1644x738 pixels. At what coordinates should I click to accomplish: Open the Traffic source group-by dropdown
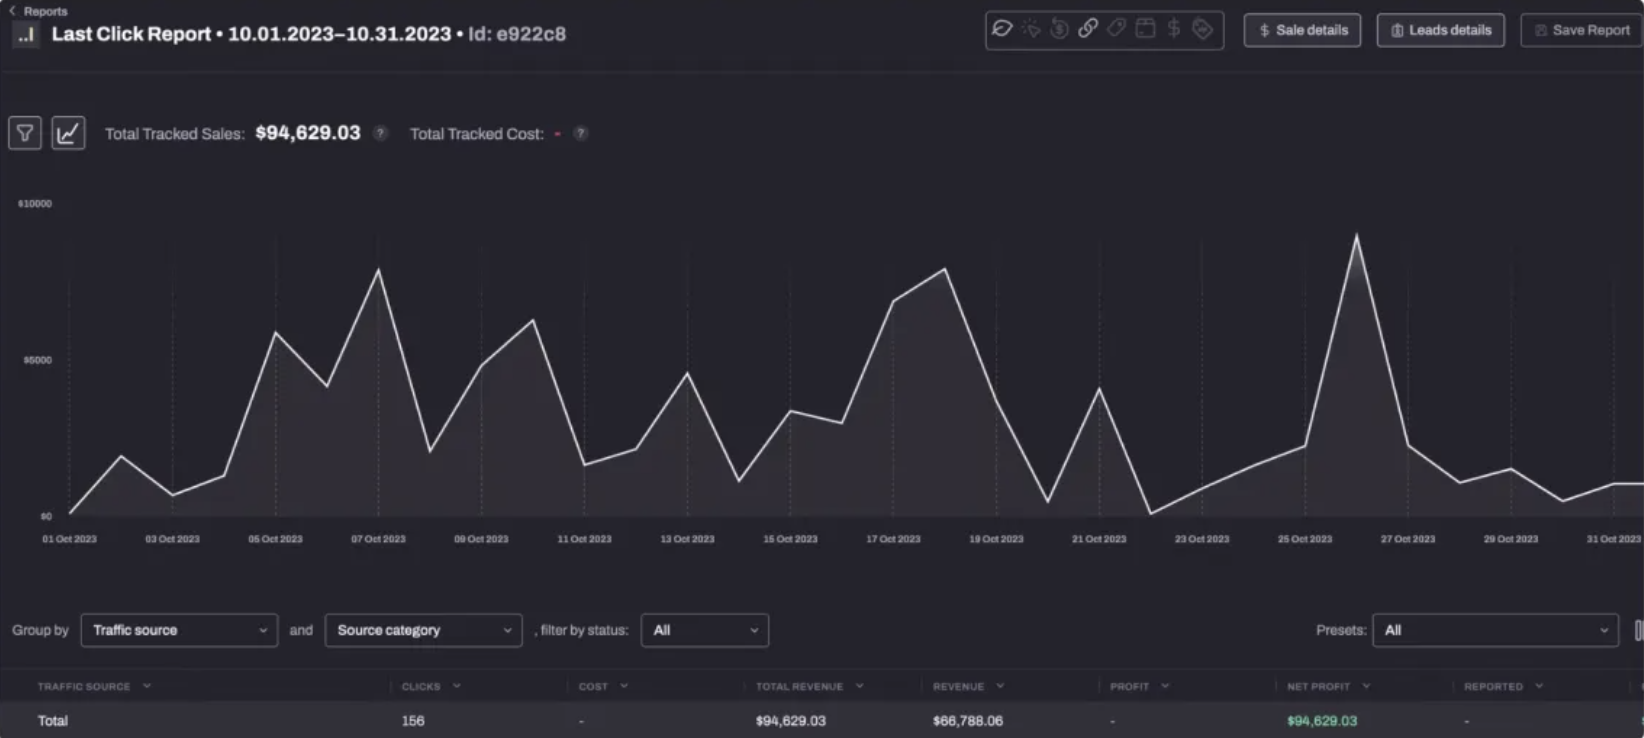click(179, 630)
